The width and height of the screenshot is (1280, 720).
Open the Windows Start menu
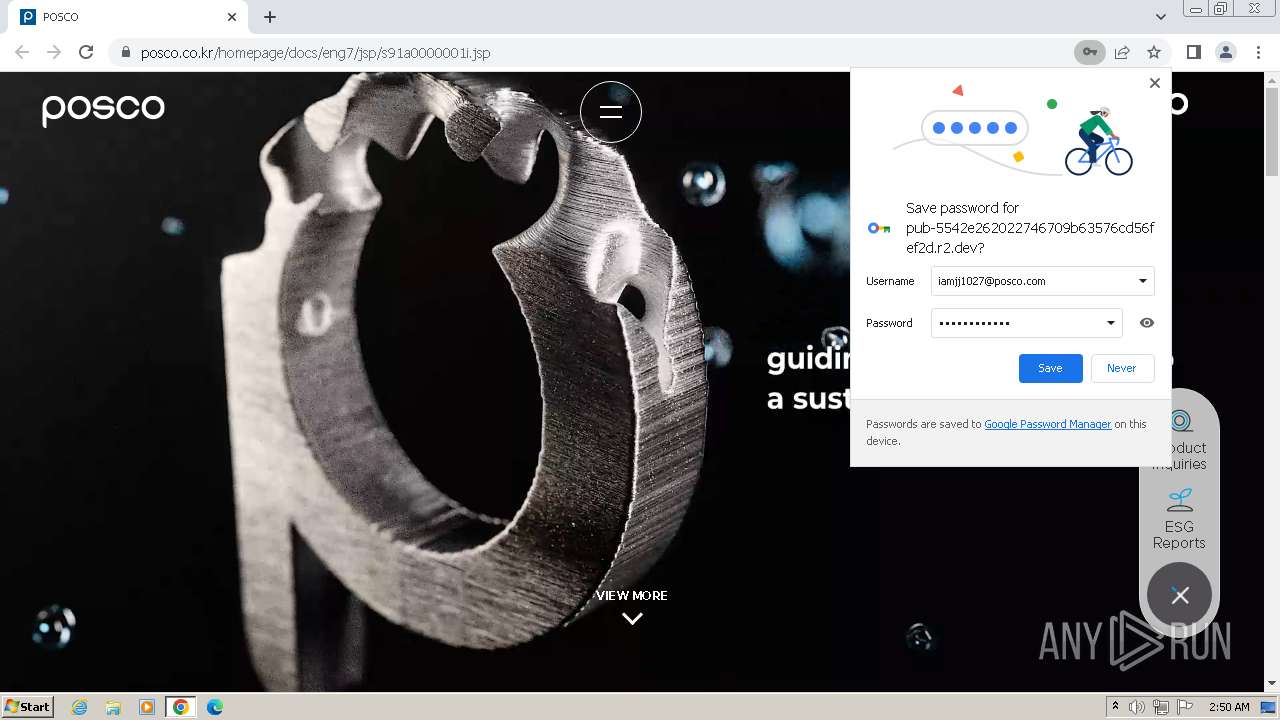28,706
